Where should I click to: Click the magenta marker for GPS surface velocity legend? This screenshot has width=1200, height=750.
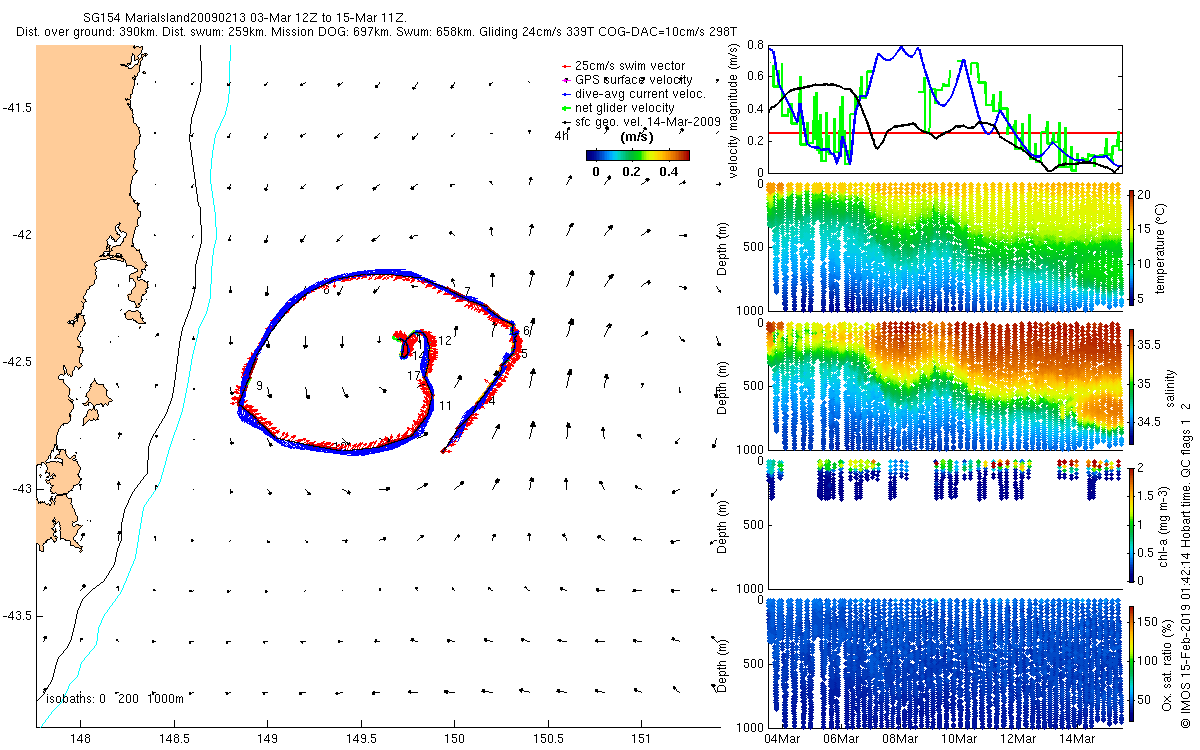click(x=567, y=79)
